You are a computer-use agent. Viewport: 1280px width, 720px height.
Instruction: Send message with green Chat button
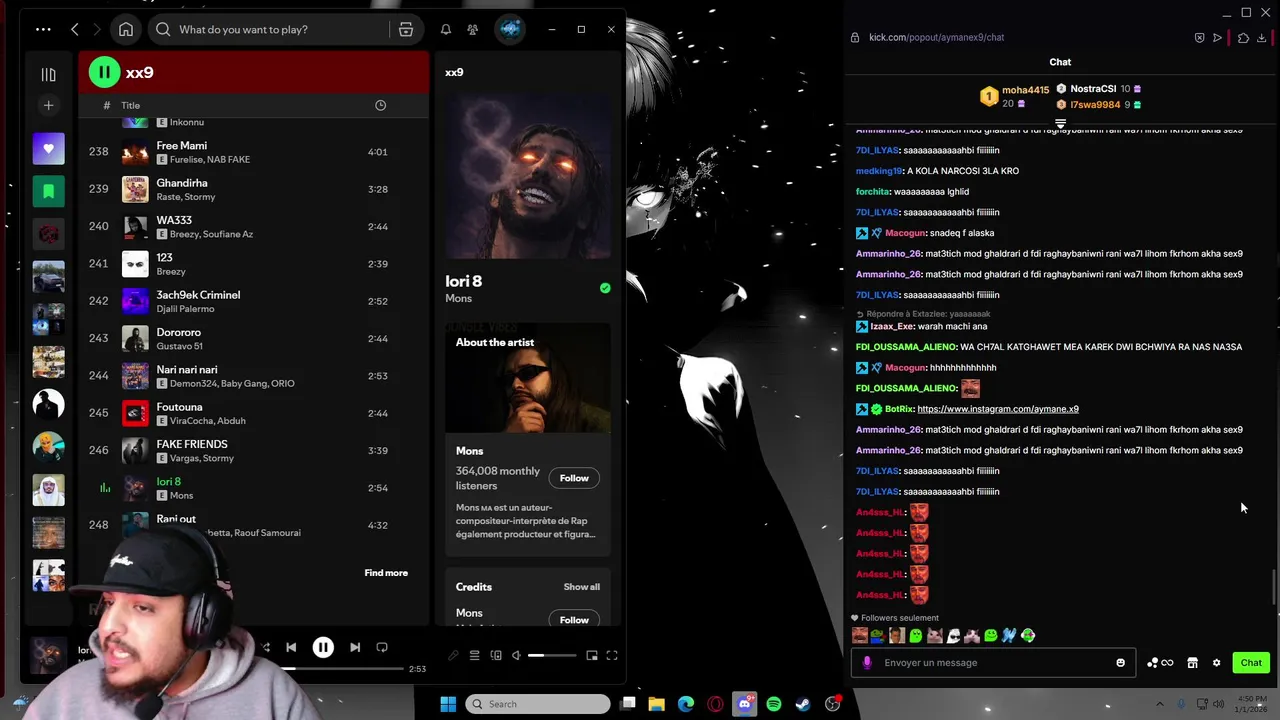[1251, 663]
